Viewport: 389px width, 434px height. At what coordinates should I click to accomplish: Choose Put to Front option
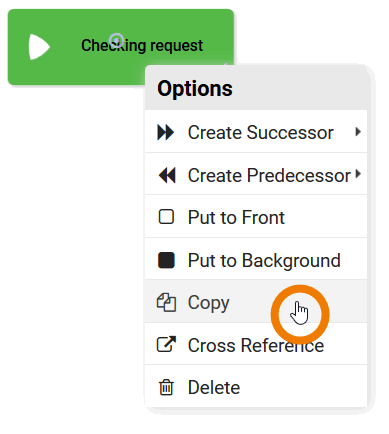pos(256,217)
